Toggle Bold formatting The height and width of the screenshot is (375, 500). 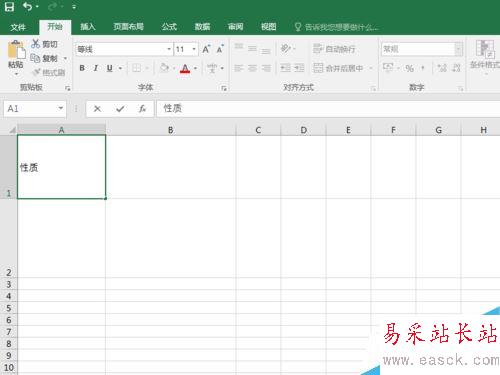point(82,68)
